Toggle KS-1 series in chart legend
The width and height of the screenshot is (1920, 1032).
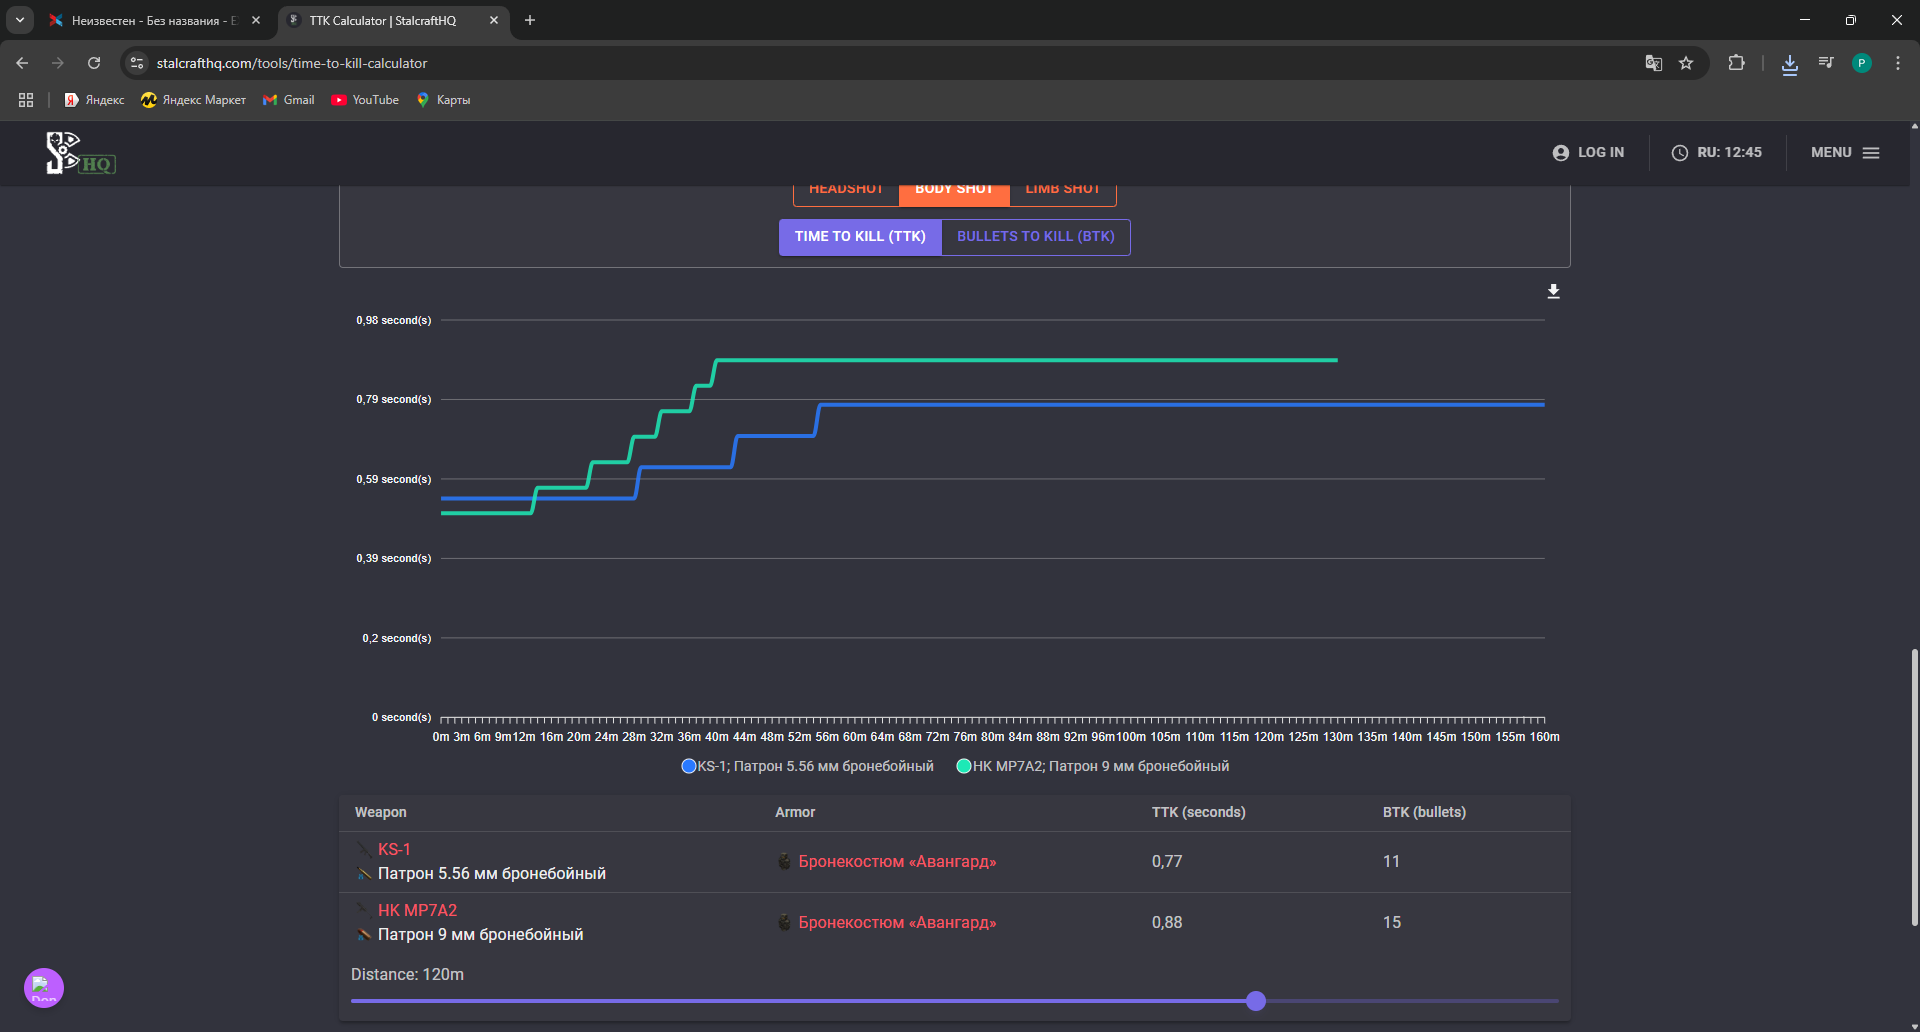coord(808,766)
